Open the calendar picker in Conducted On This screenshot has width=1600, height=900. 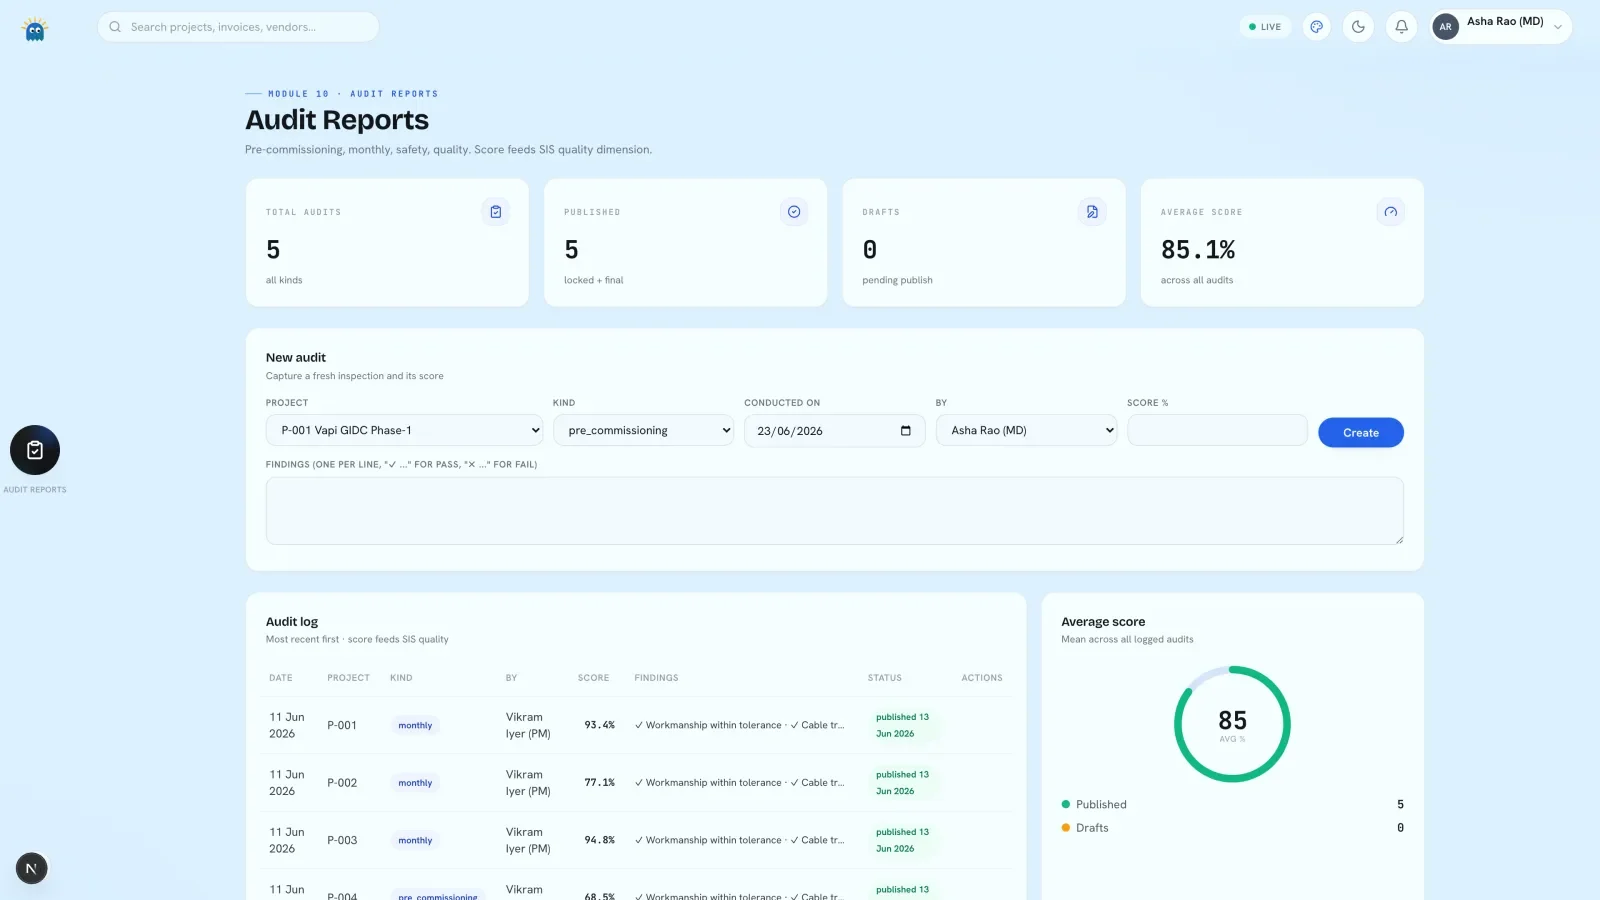(x=906, y=431)
